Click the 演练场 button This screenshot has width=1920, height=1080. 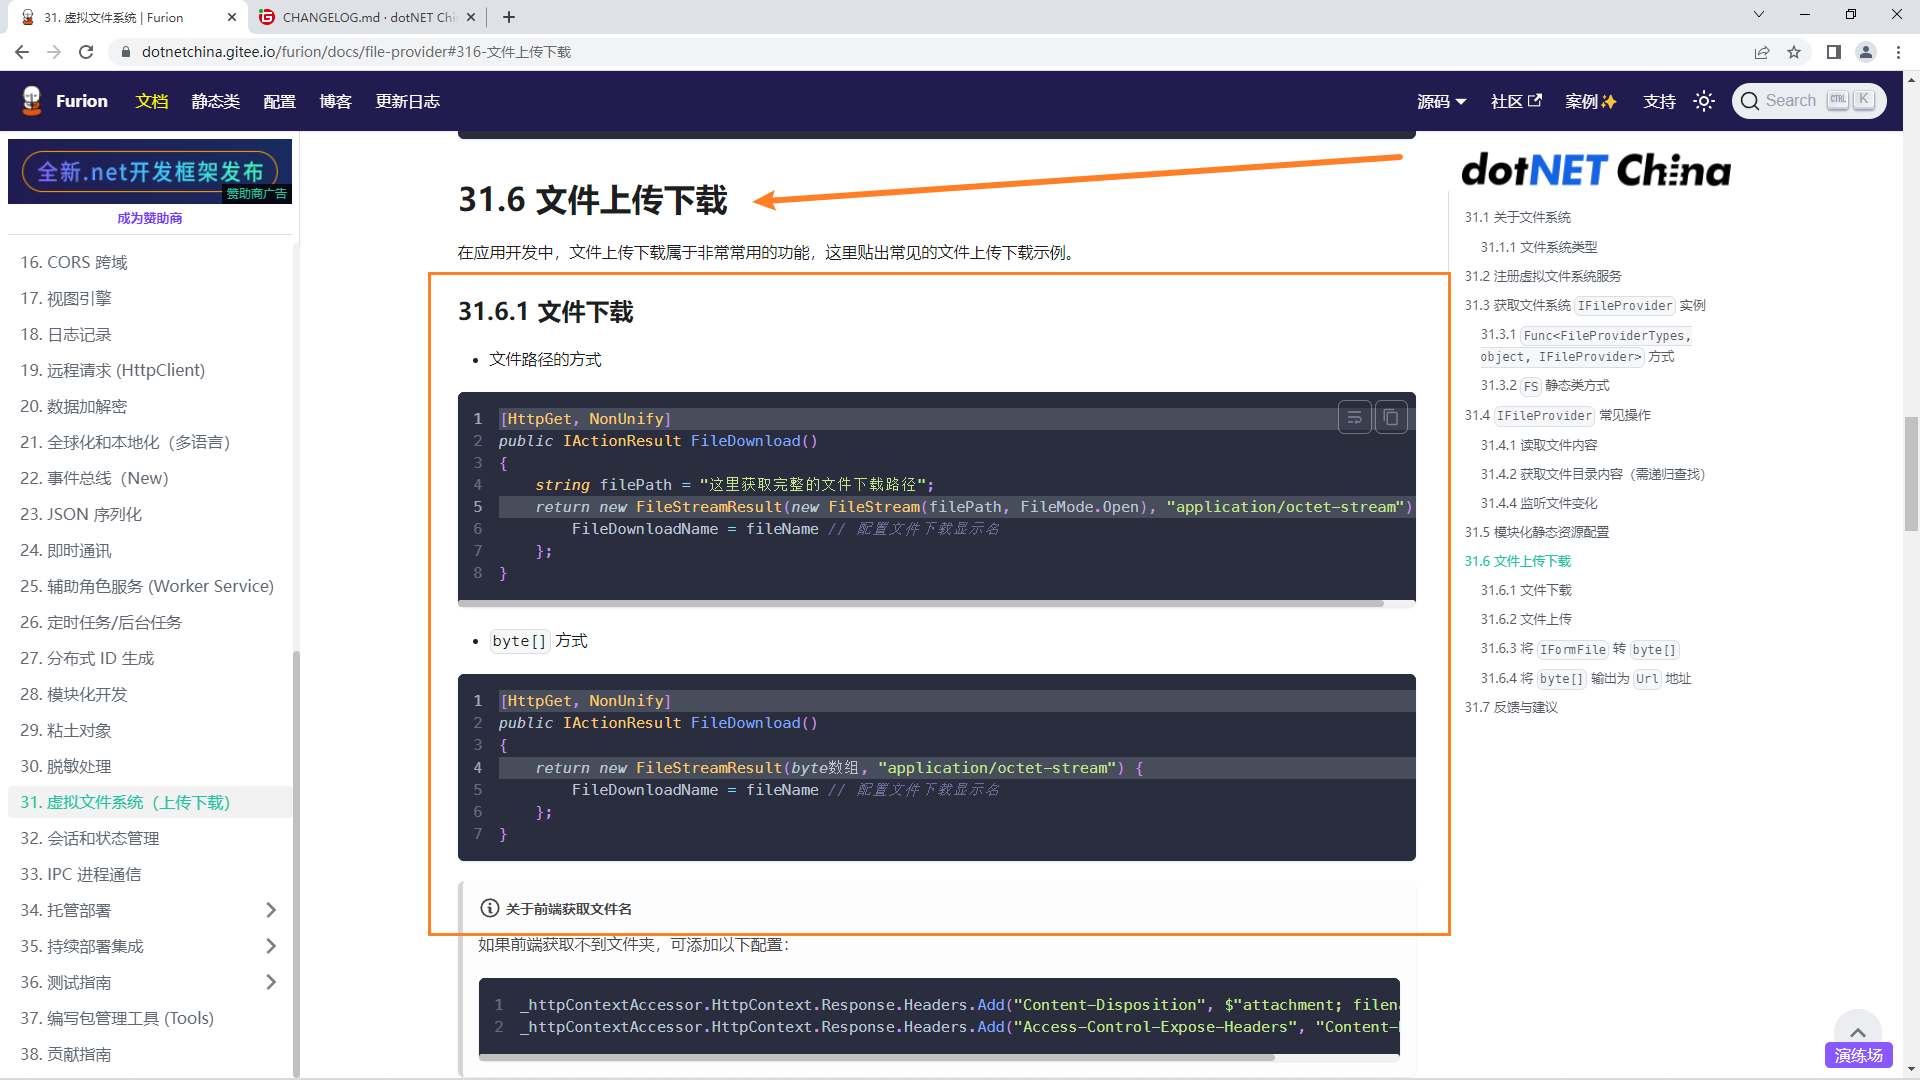click(1858, 1055)
